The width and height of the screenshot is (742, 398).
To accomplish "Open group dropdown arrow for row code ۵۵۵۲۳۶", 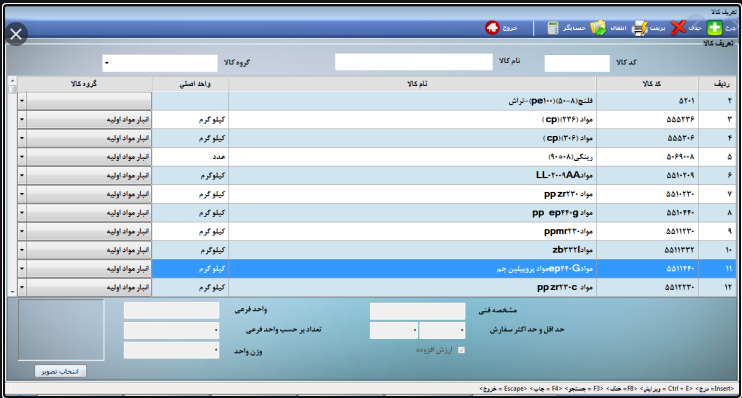I will click(22, 120).
